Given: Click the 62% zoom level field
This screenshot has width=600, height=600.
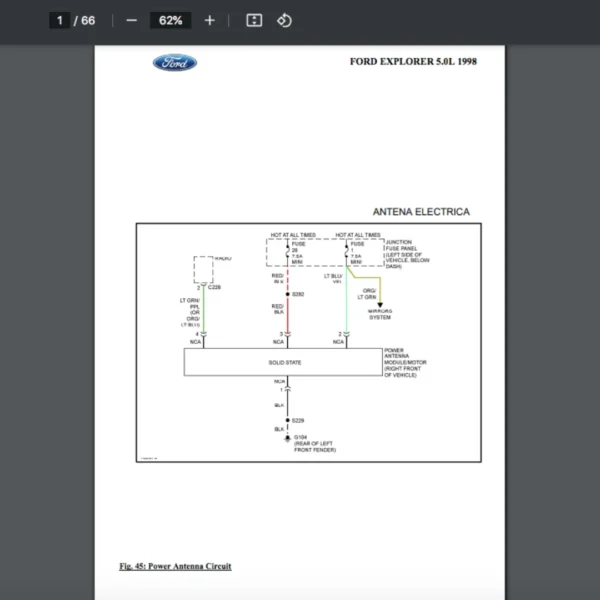Looking at the screenshot, I should coord(170,20).
